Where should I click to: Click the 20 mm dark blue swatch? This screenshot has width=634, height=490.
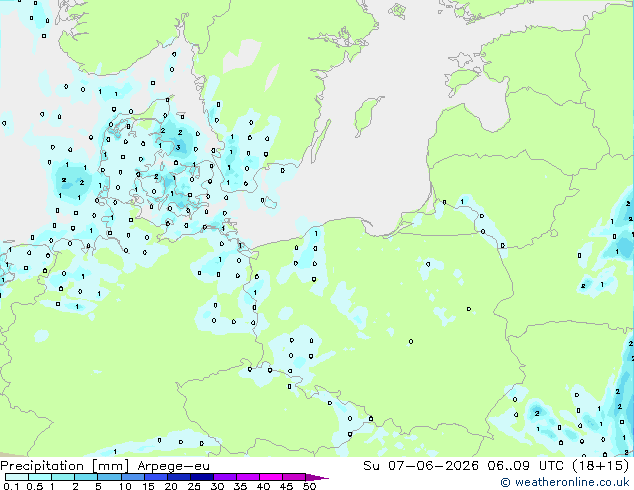[179, 477]
